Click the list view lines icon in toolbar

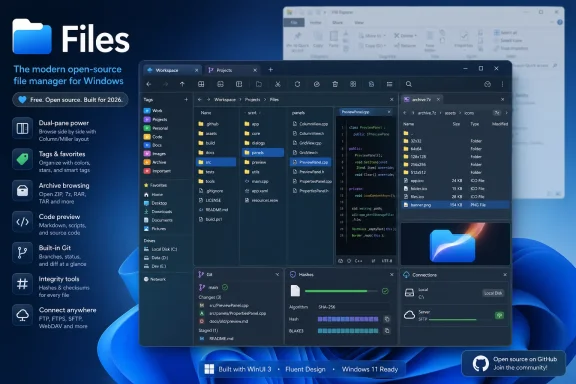389,84
